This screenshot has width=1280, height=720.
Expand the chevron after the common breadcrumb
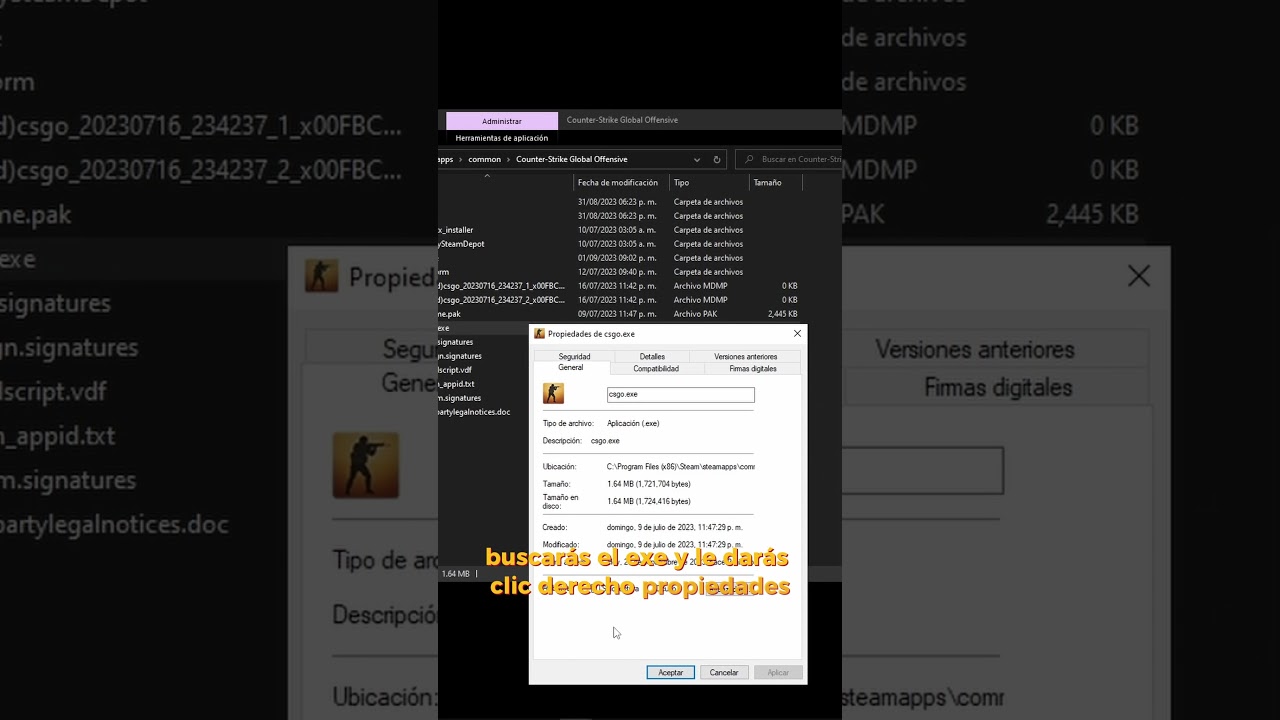508,159
